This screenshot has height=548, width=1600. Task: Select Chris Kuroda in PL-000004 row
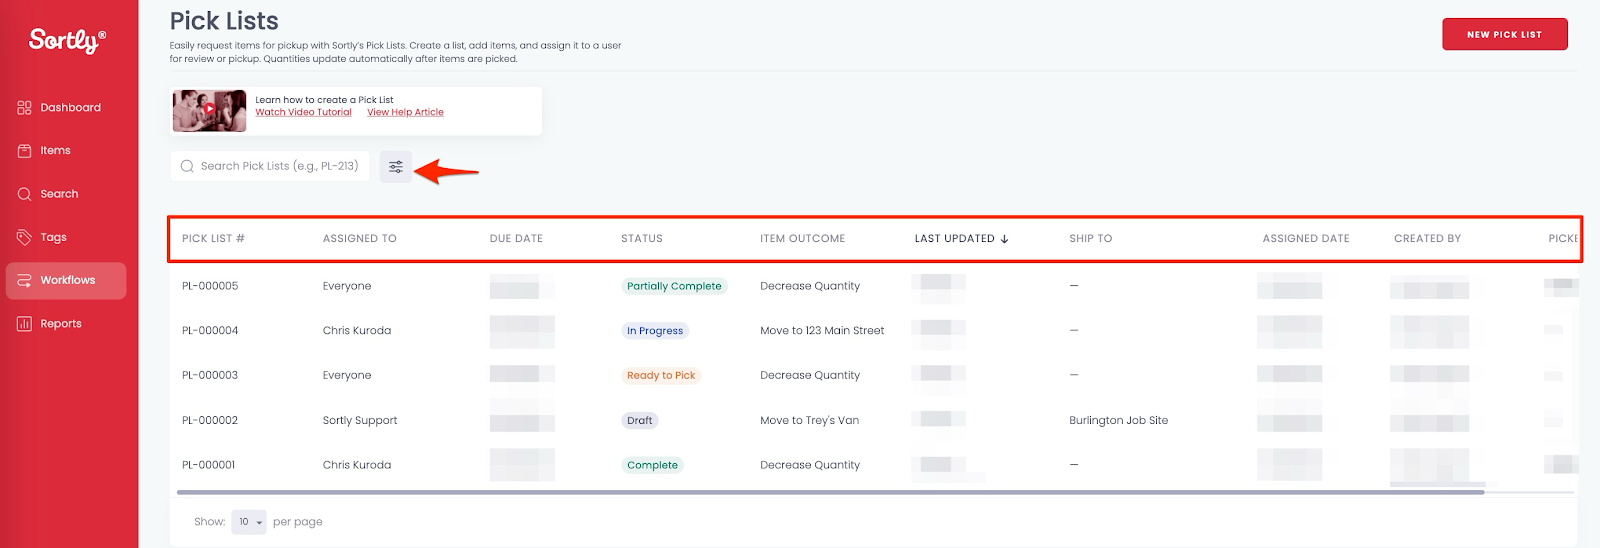coord(357,331)
